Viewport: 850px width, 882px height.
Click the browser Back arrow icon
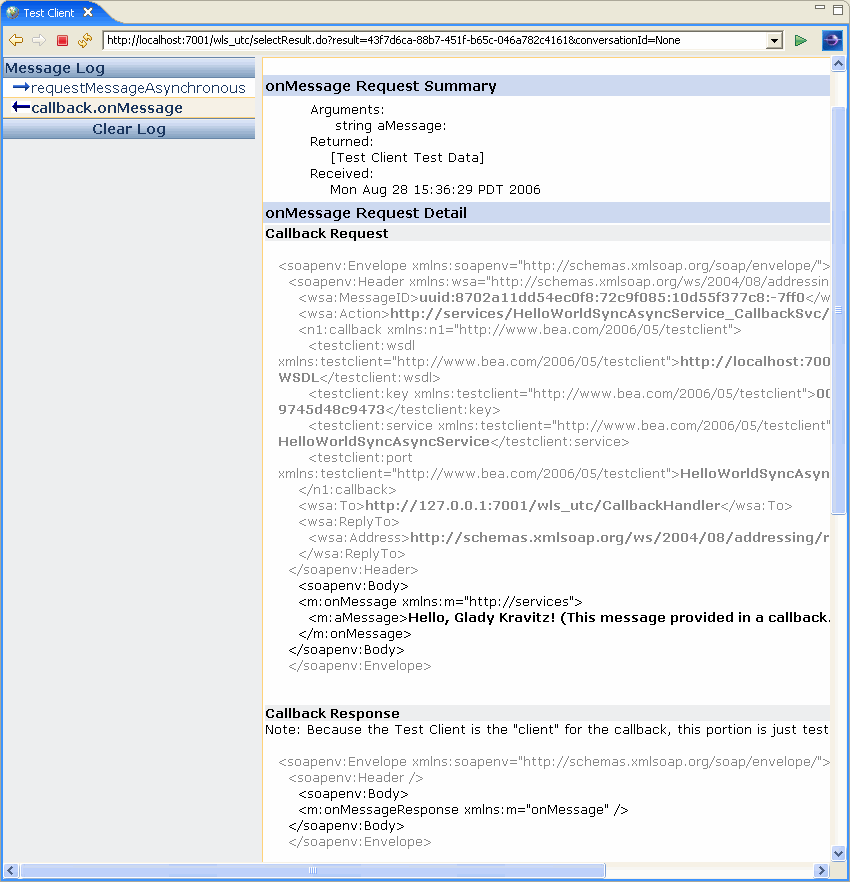click(x=16, y=40)
